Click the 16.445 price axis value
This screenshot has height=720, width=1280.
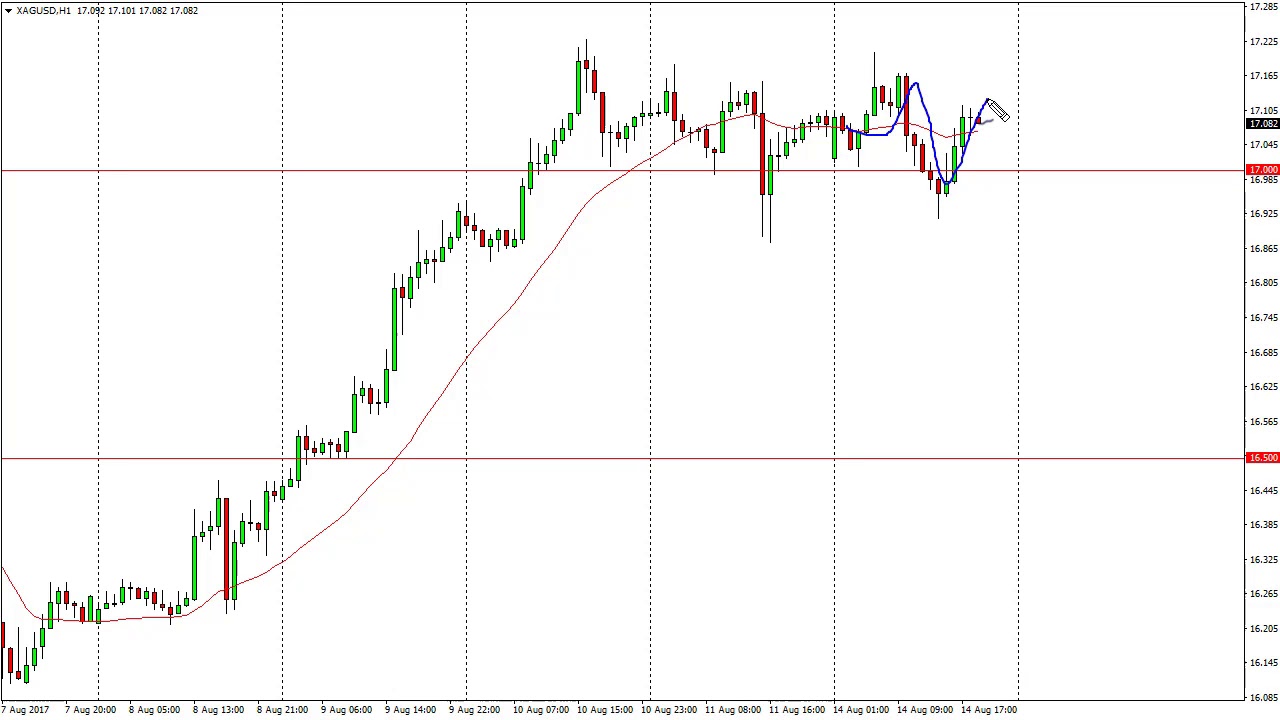[1263, 491]
